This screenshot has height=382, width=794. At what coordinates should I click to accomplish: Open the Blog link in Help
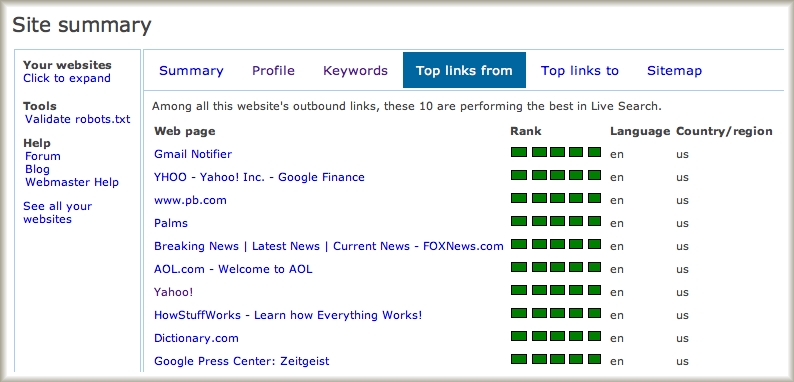click(x=37, y=169)
